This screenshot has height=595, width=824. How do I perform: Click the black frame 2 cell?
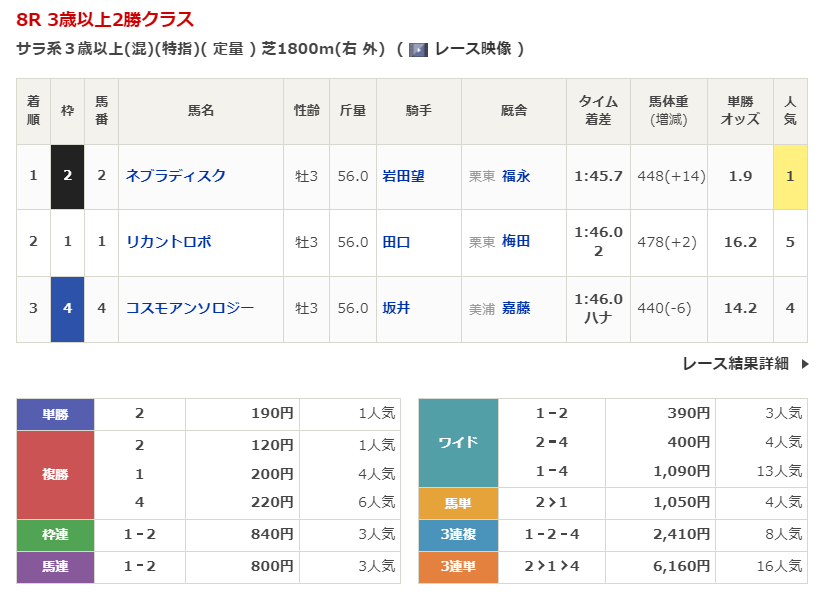coord(67,176)
